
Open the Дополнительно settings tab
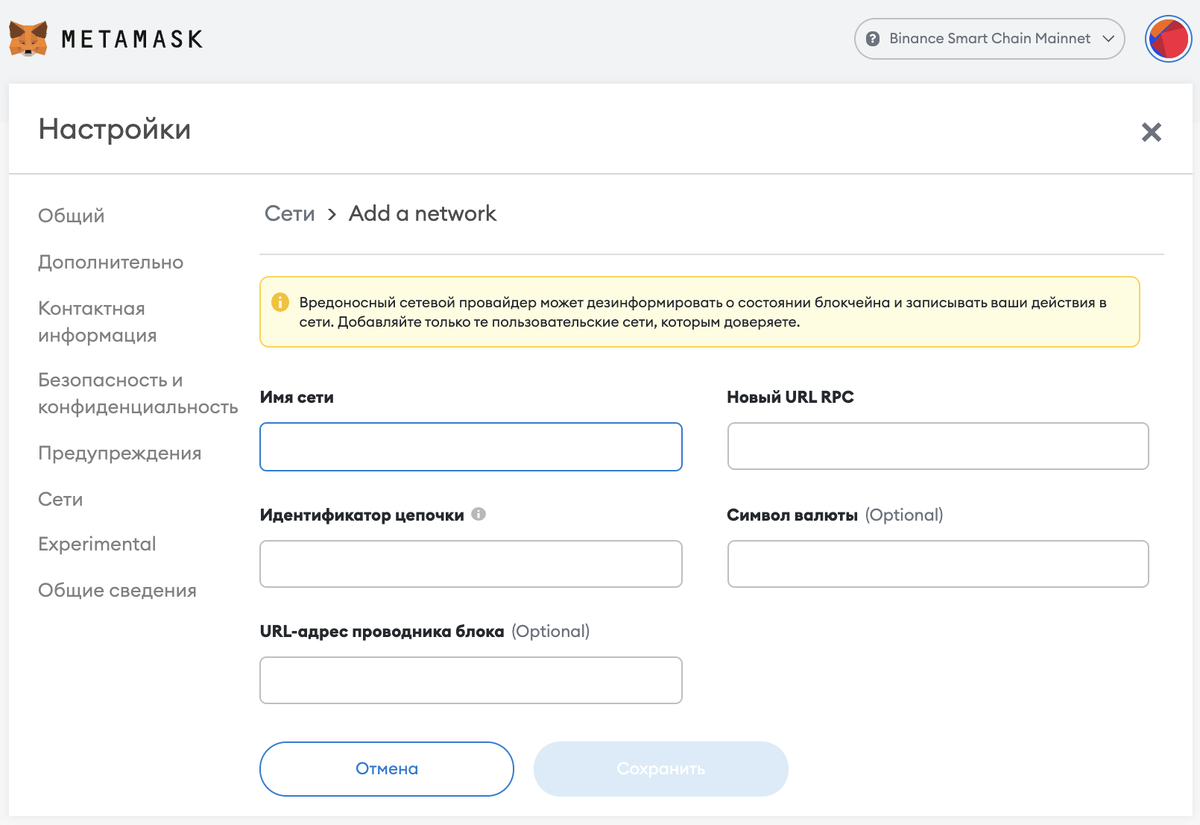pyautogui.click(x=111, y=262)
